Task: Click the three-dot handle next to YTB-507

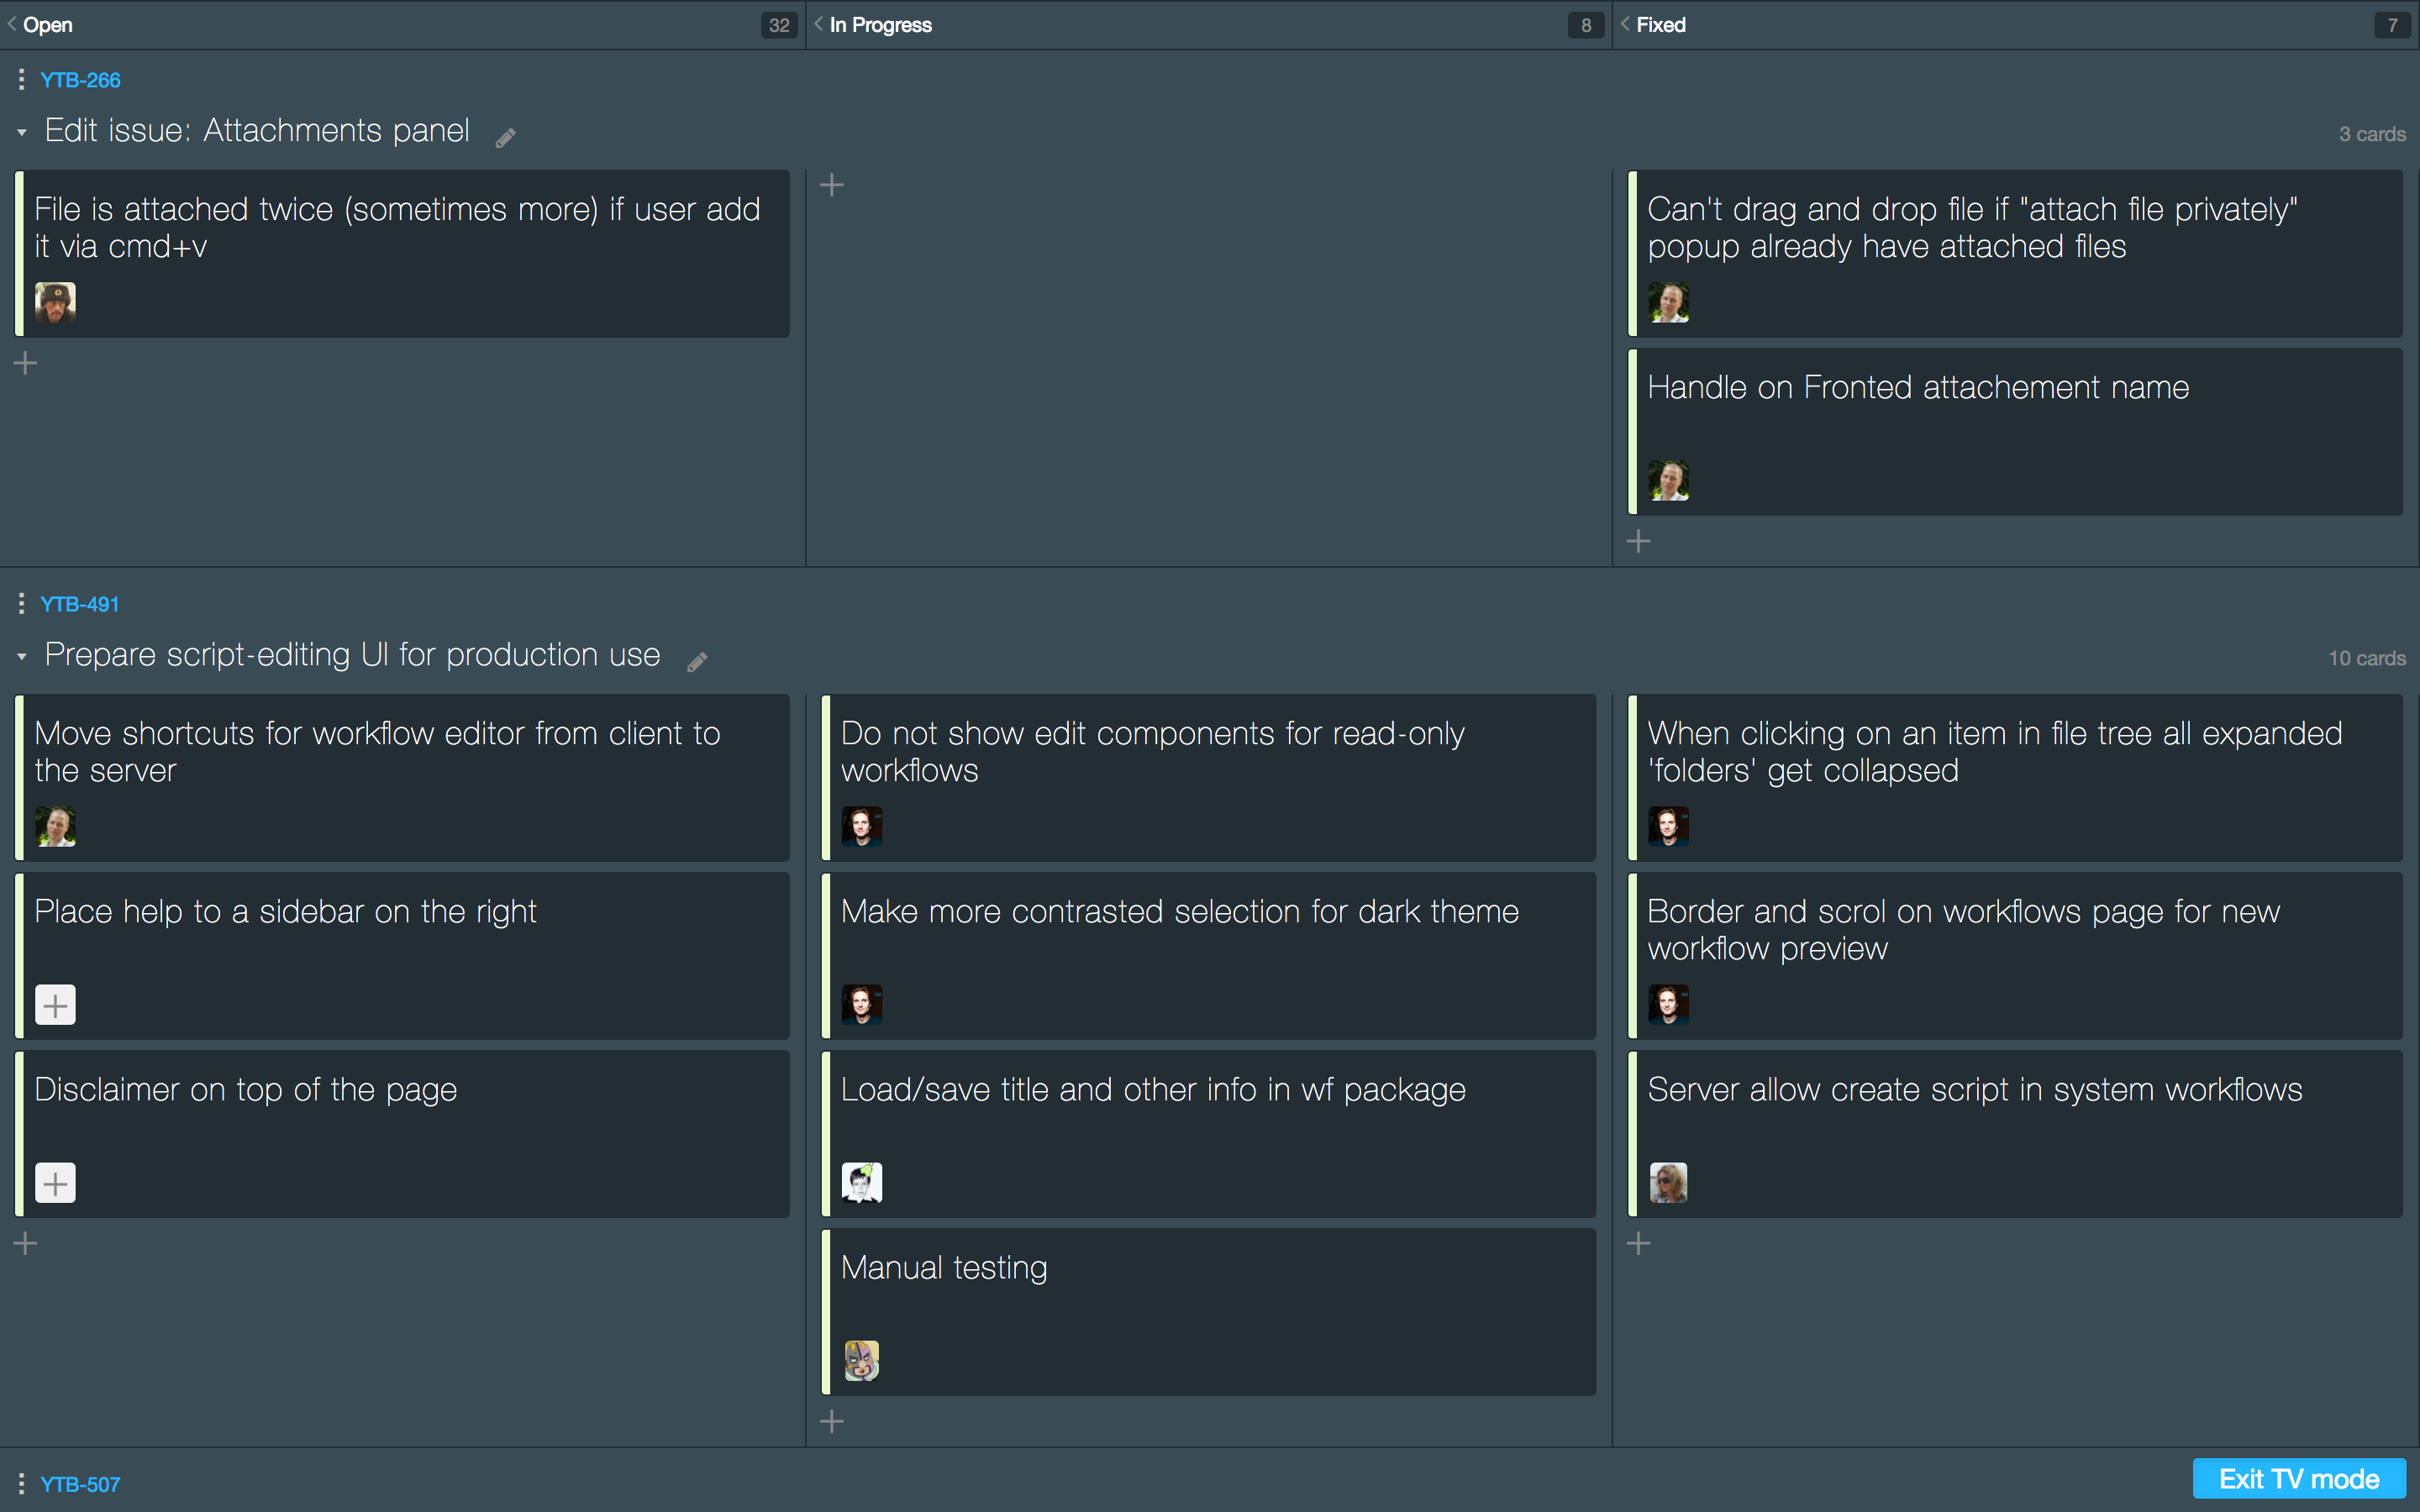Action: (x=21, y=1483)
